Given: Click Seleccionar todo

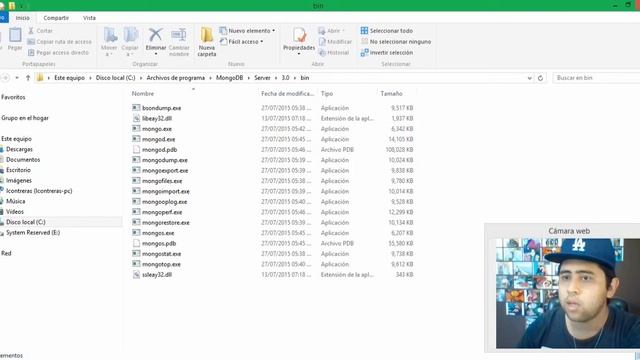Looking at the screenshot, I should 387,31.
